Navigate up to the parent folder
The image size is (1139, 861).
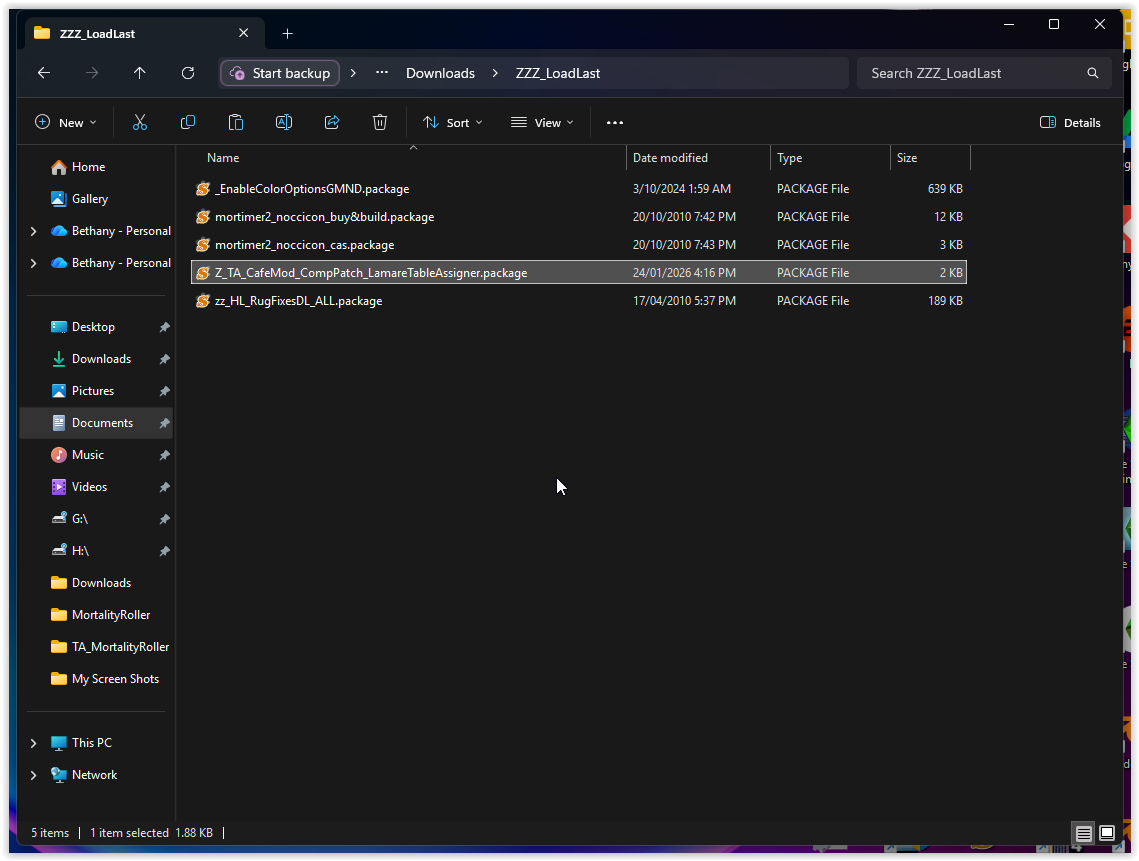(140, 72)
